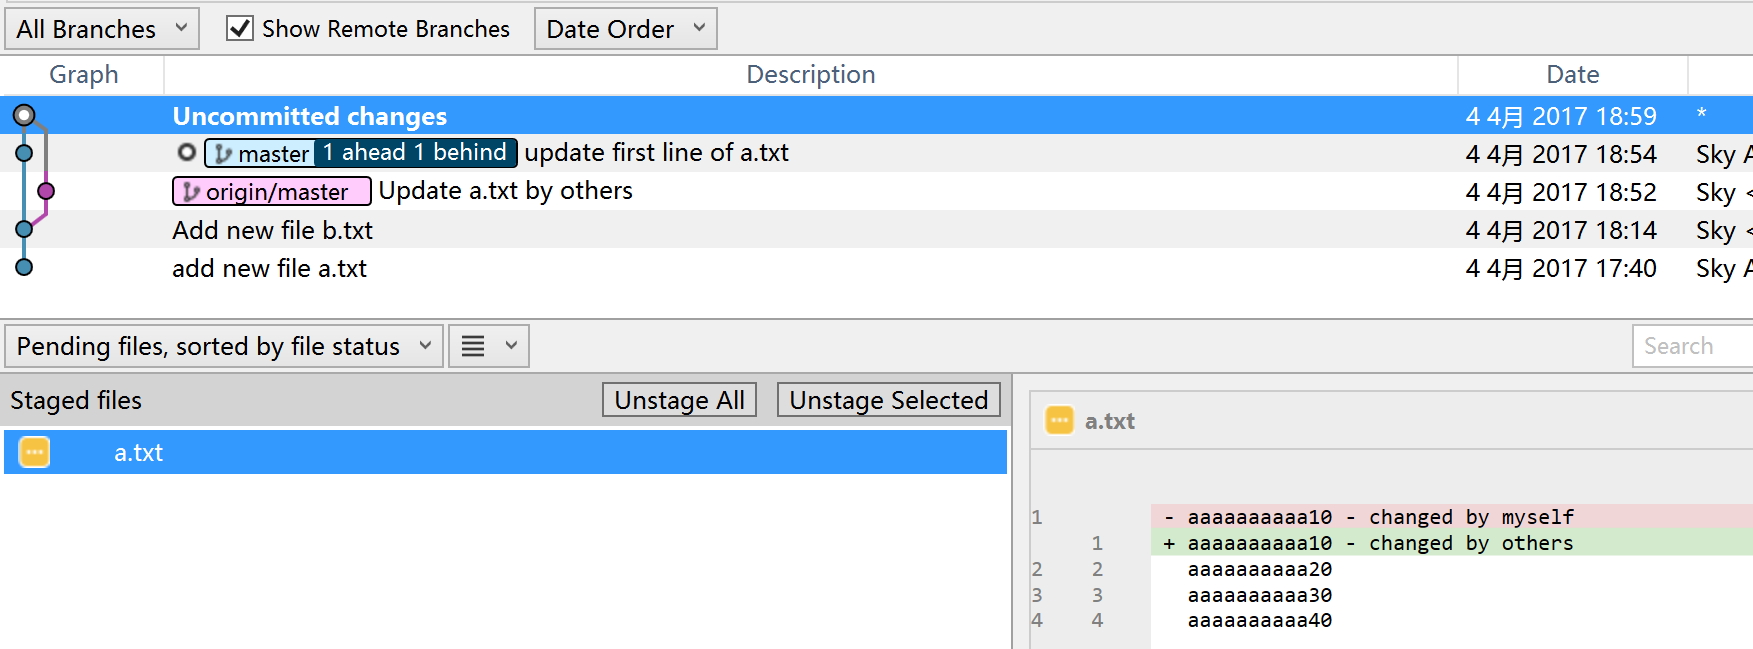Viewport: 1753px width, 649px height.
Task: Select the removed line 'changed by myself'
Action: 1380,517
